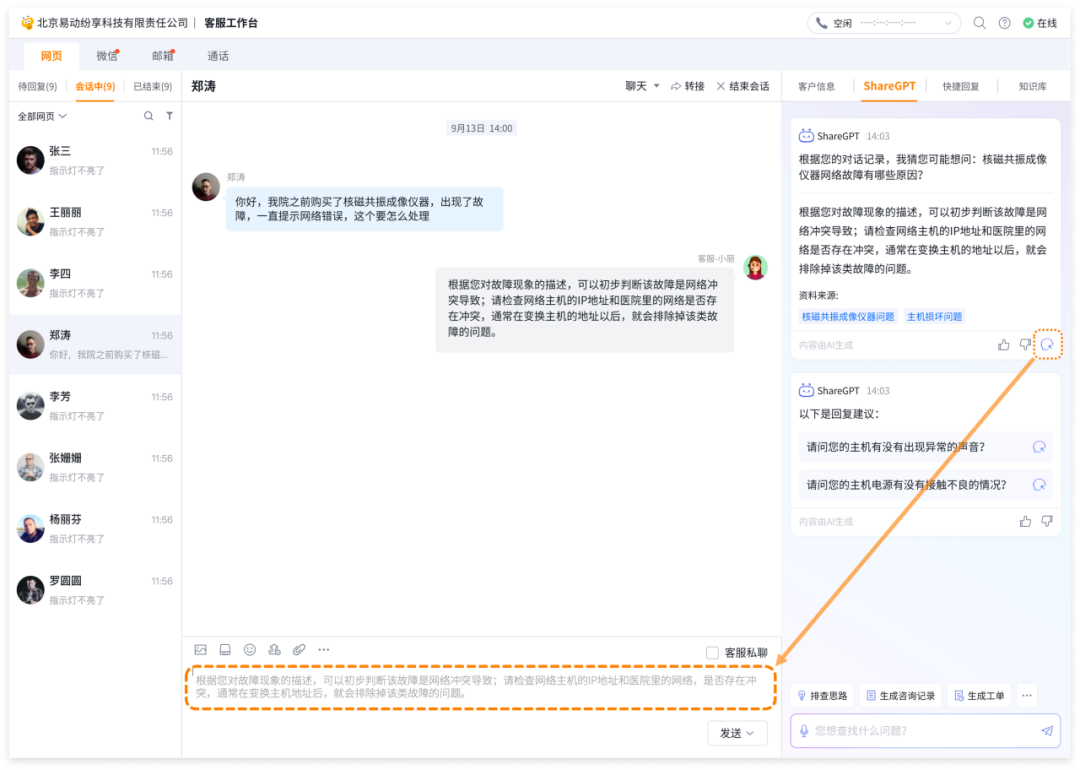Click the 排查思路 button
1080x770 pixels.
(822, 696)
